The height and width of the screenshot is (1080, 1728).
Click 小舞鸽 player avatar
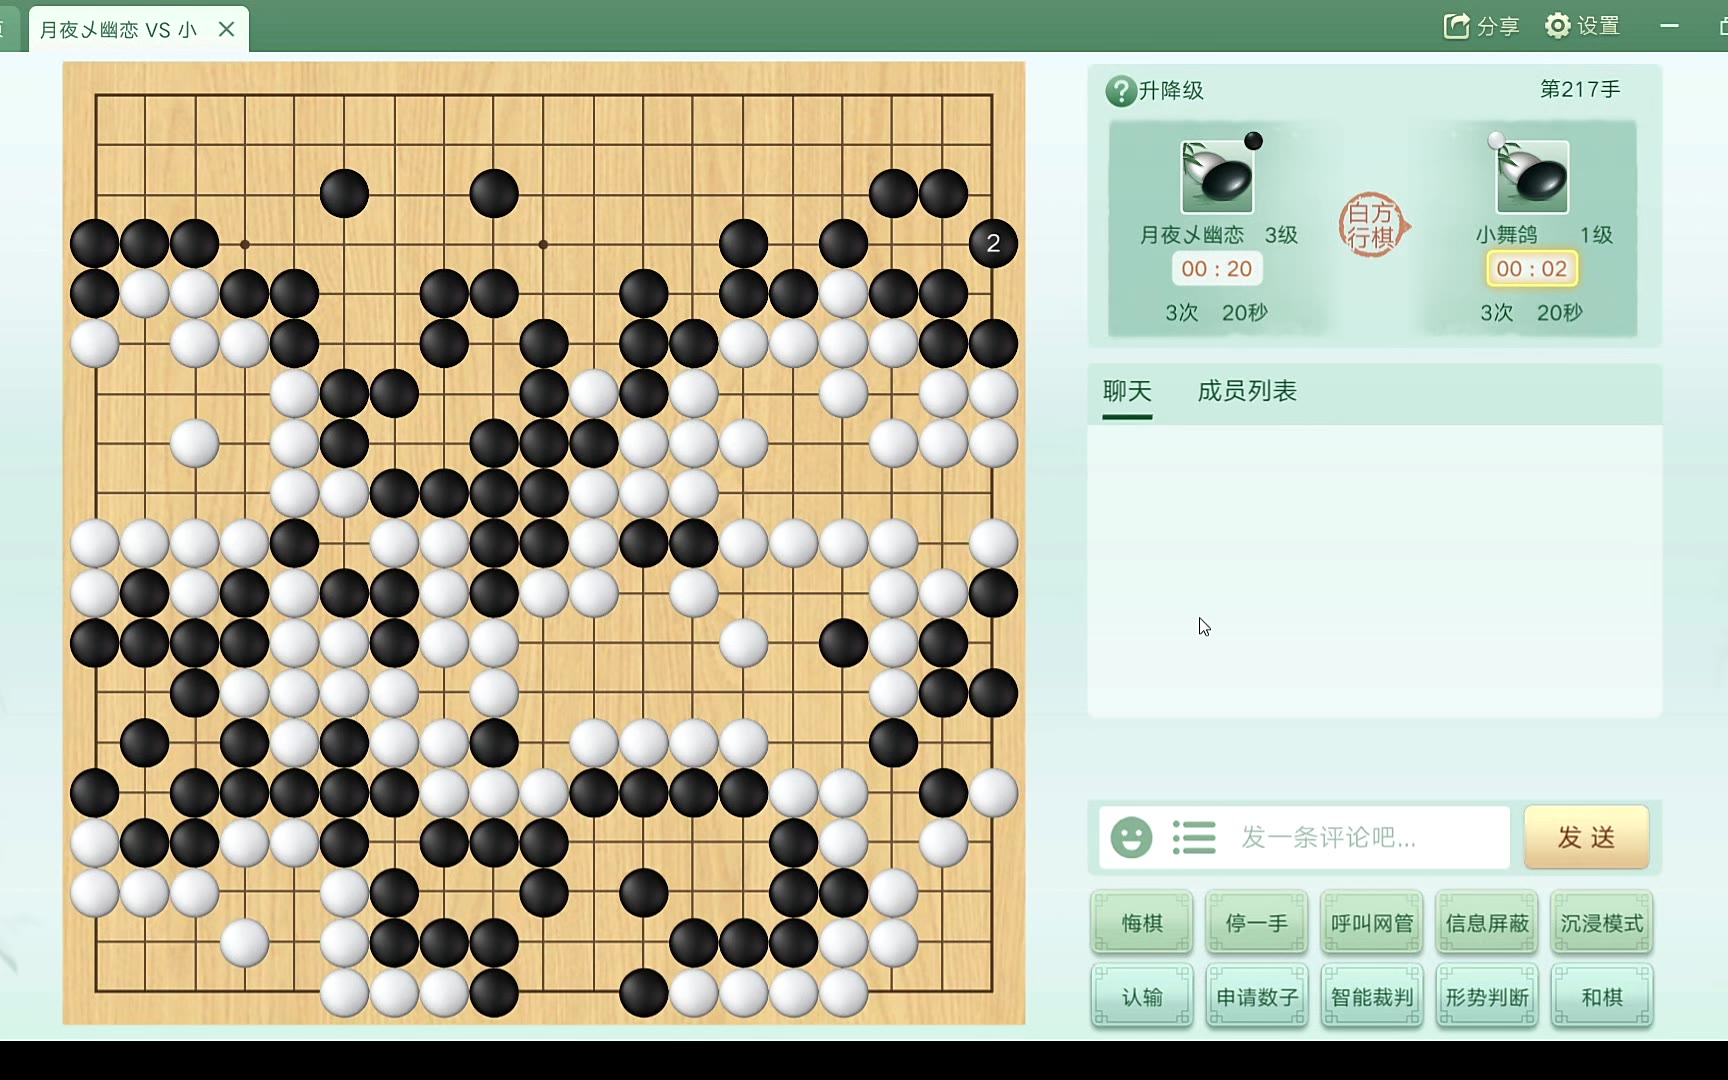click(1532, 177)
